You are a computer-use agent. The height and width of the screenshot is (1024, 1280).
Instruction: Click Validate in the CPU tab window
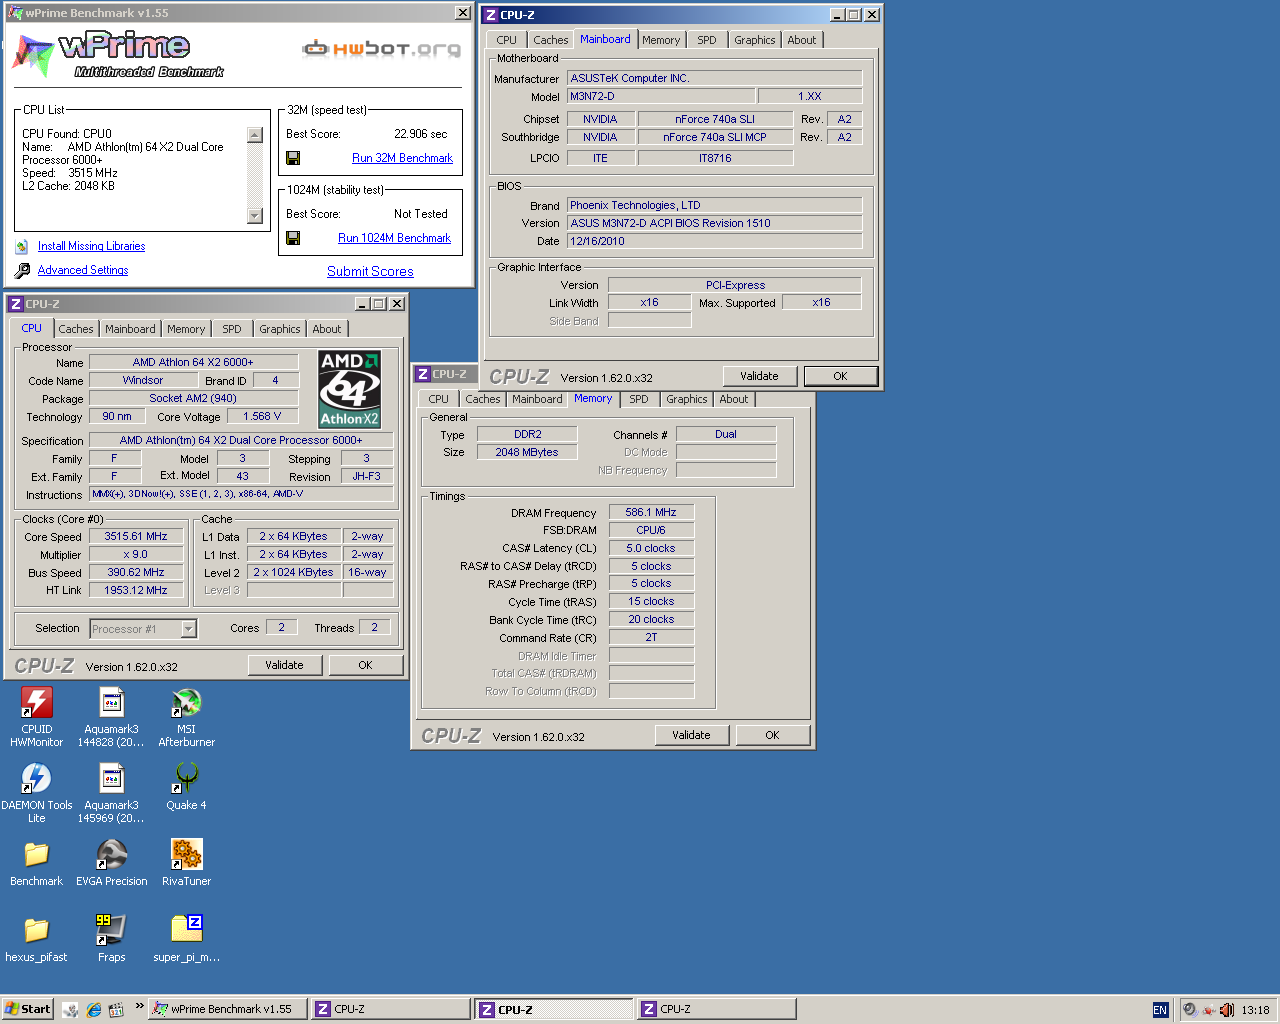(284, 665)
